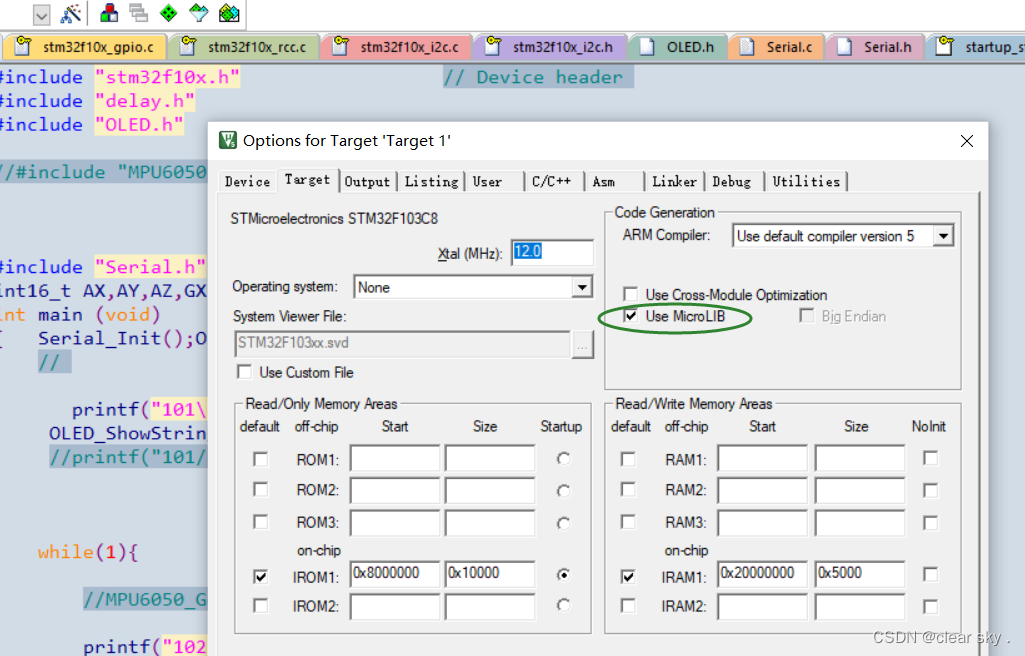This screenshot has height=656, width=1025.
Task: Select the Startup radio button for ROM1
Action: tap(562, 457)
